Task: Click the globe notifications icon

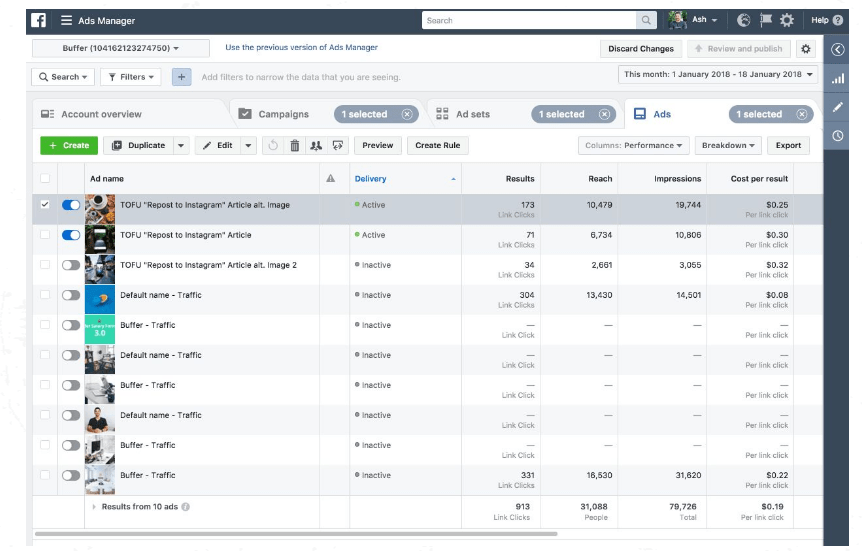Action: [743, 20]
